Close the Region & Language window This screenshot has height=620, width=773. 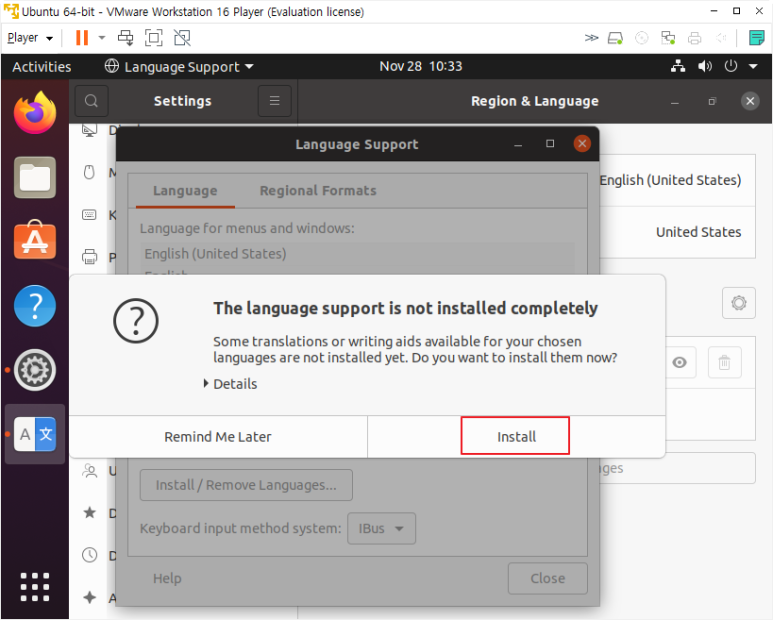(x=750, y=101)
